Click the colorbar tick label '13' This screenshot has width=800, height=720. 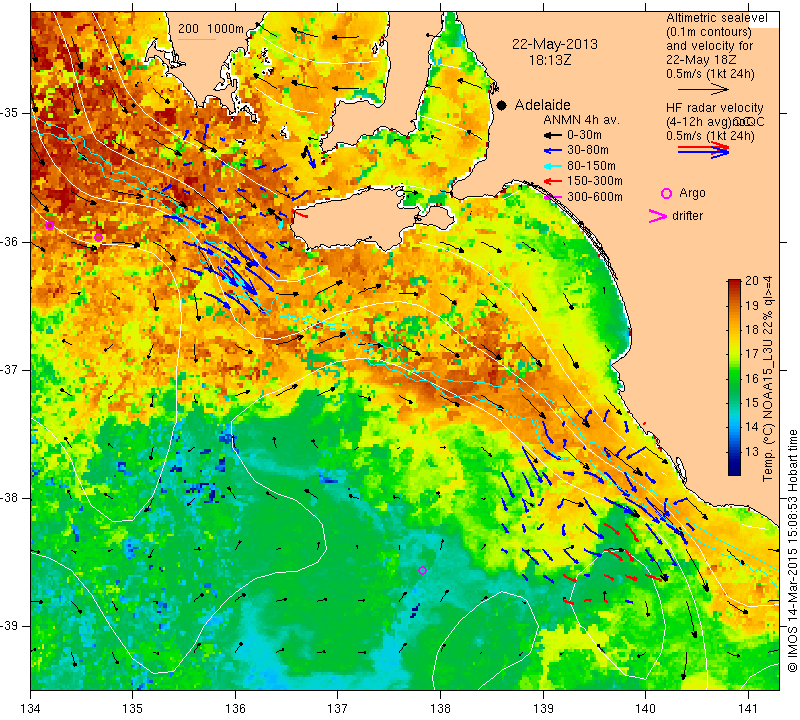(752, 452)
